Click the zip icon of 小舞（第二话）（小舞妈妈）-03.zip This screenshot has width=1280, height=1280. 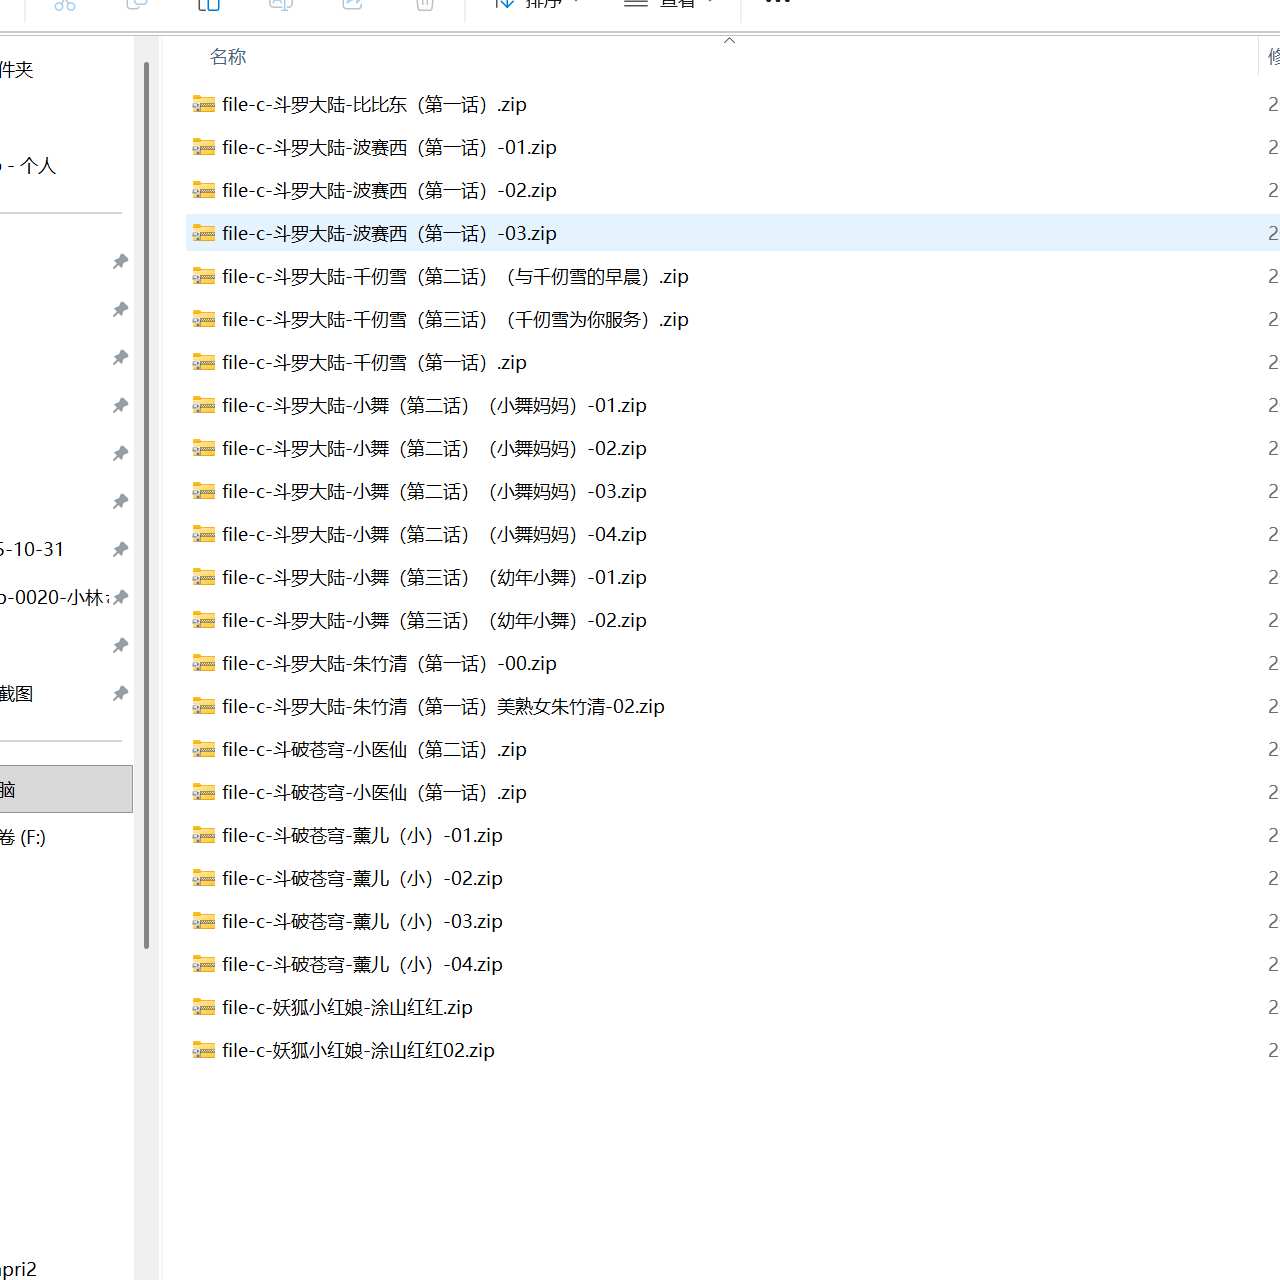204,491
